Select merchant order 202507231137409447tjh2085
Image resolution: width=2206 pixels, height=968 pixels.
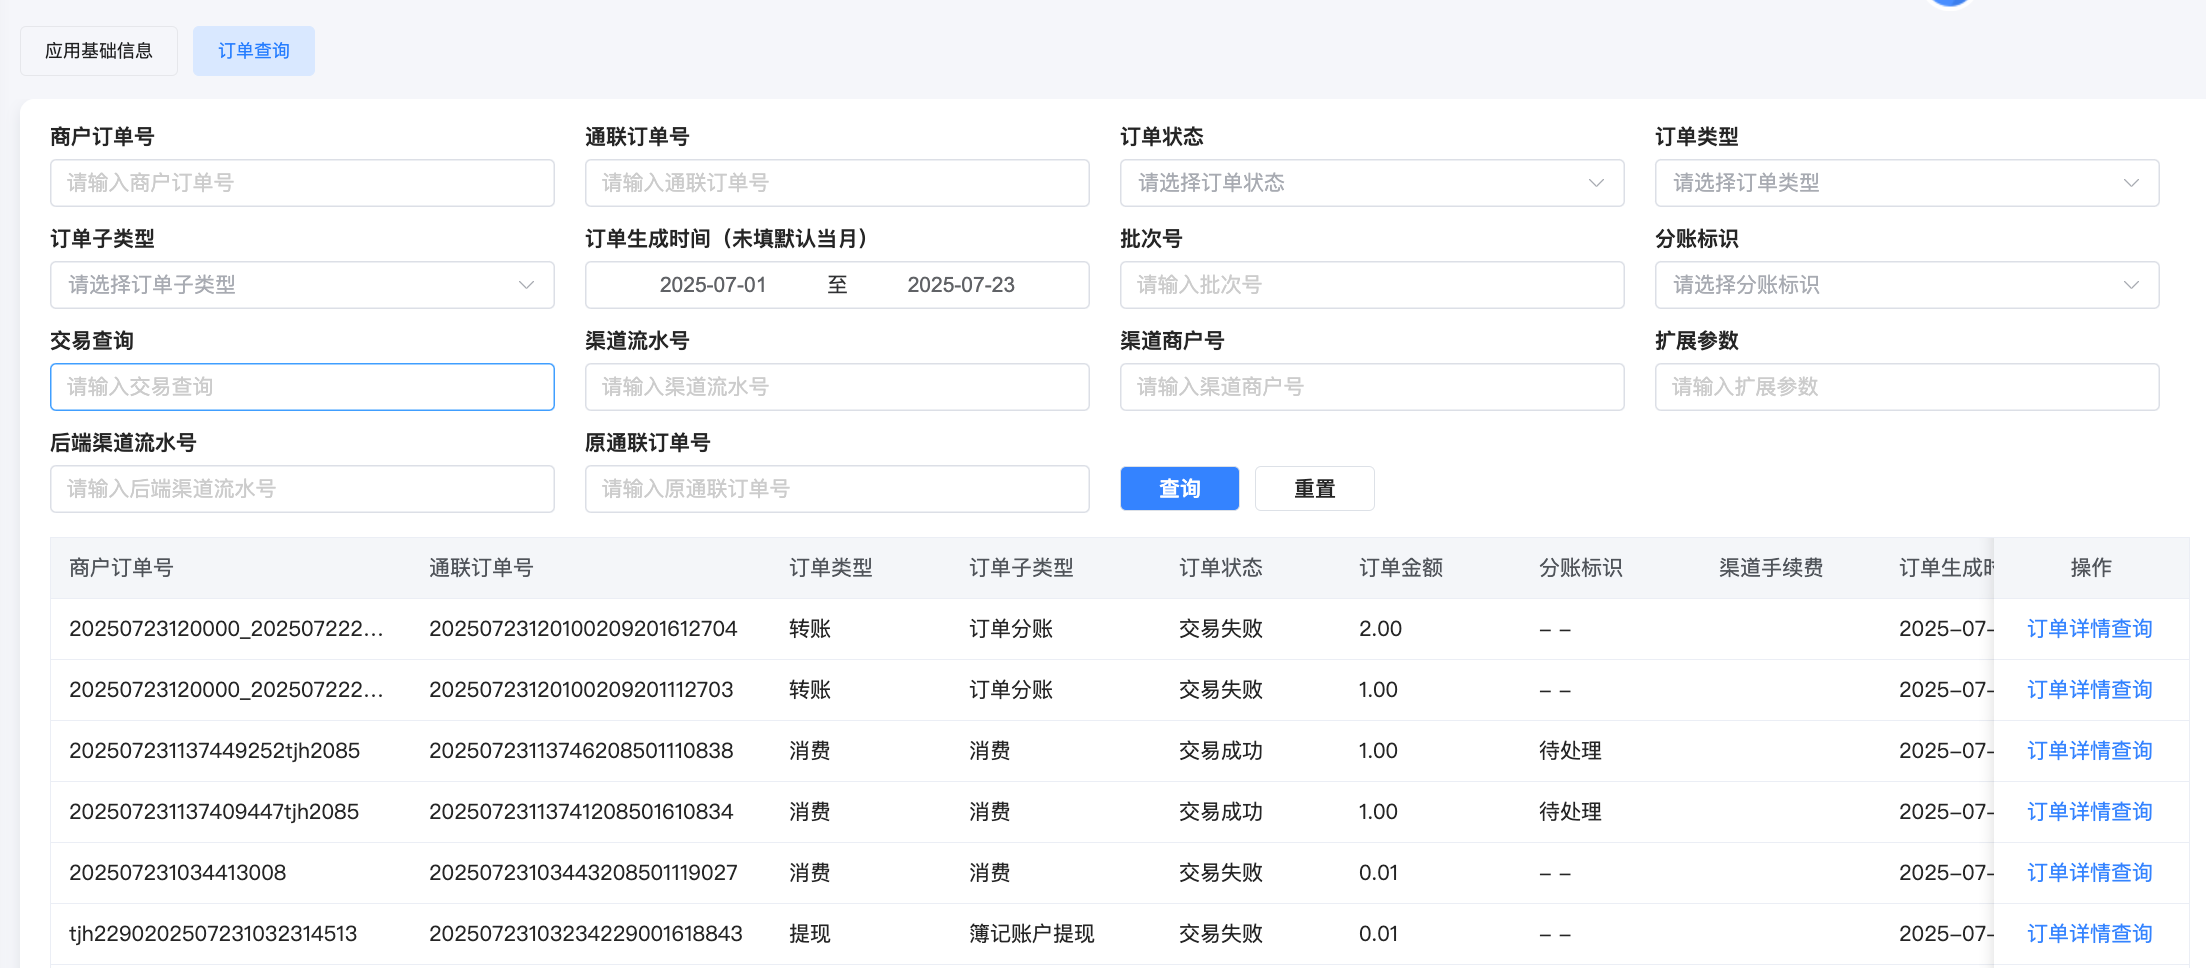[x=214, y=812]
